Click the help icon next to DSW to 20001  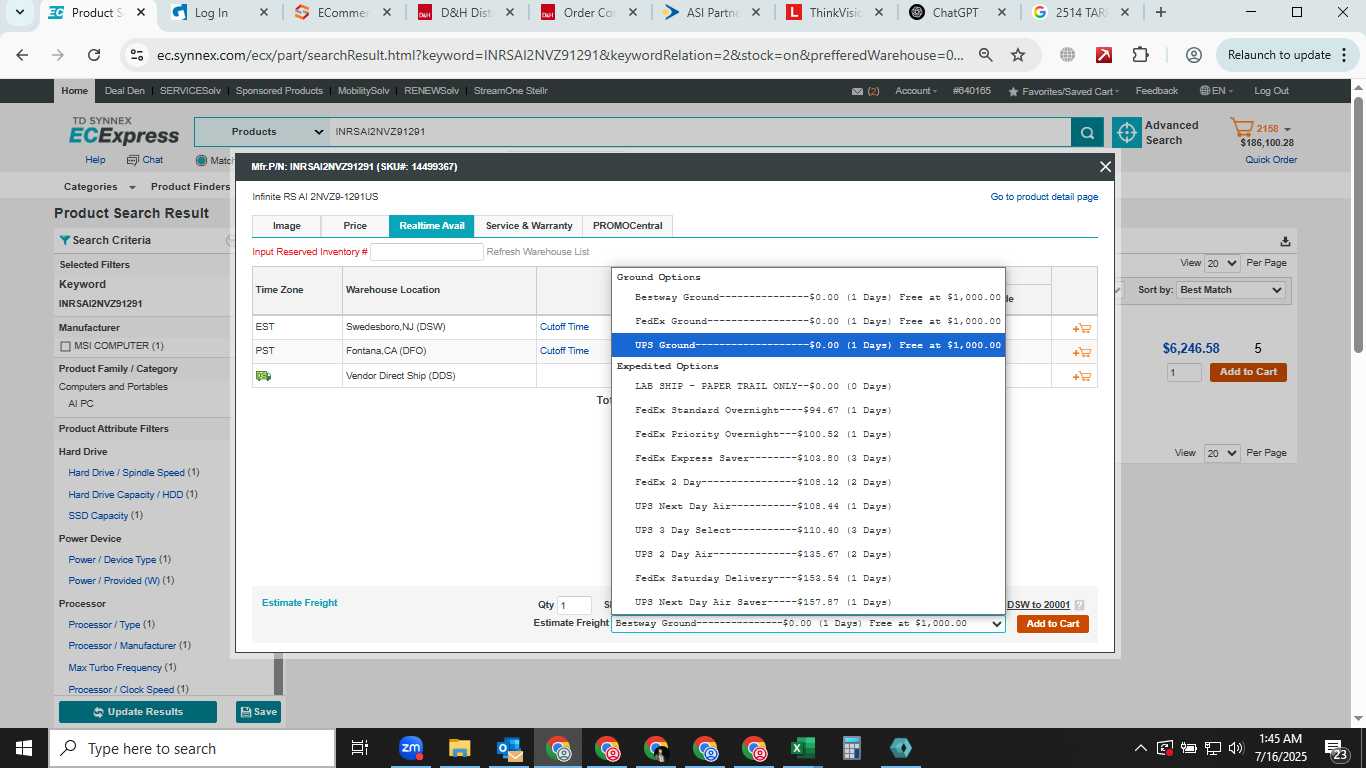[x=1079, y=605]
